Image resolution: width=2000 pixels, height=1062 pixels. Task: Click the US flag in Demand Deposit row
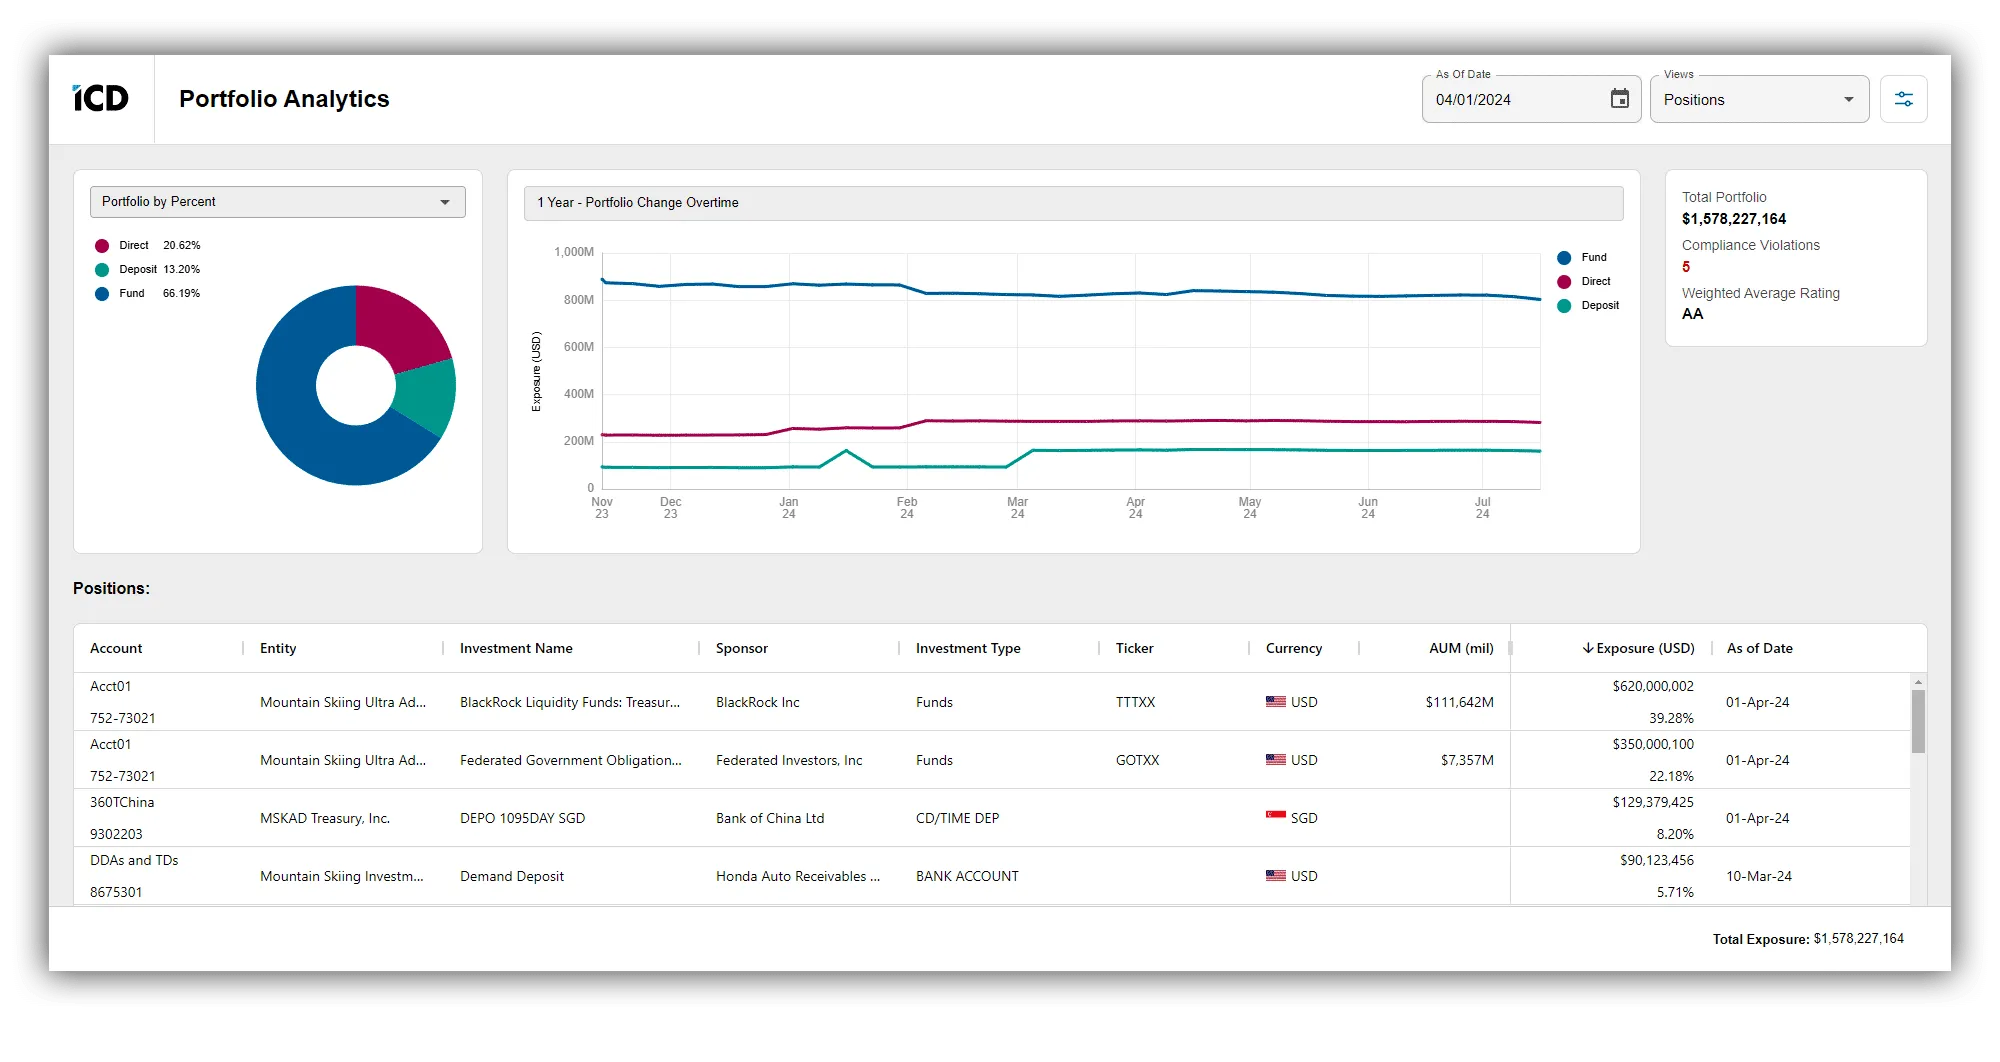(1275, 876)
